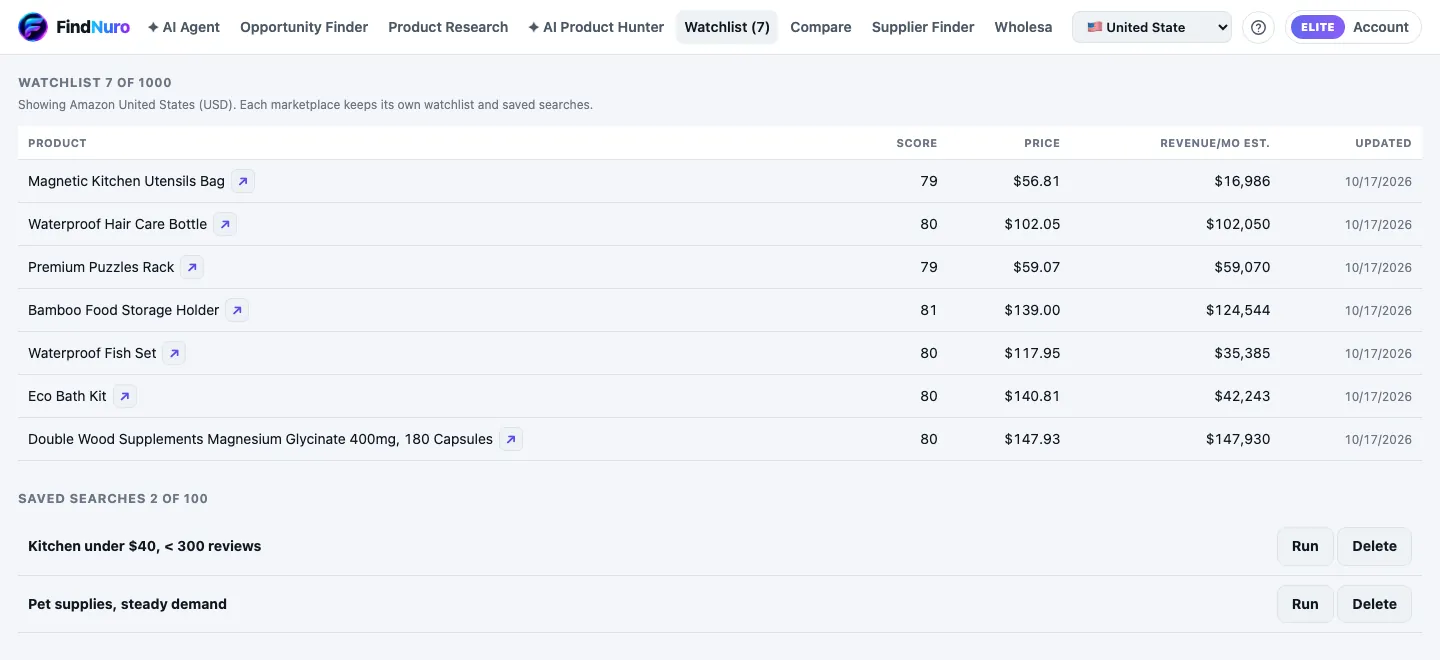The height and width of the screenshot is (660, 1440).
Task: Click the WATCHLIST 7 OF 1000 heading
Action: click(x=95, y=83)
